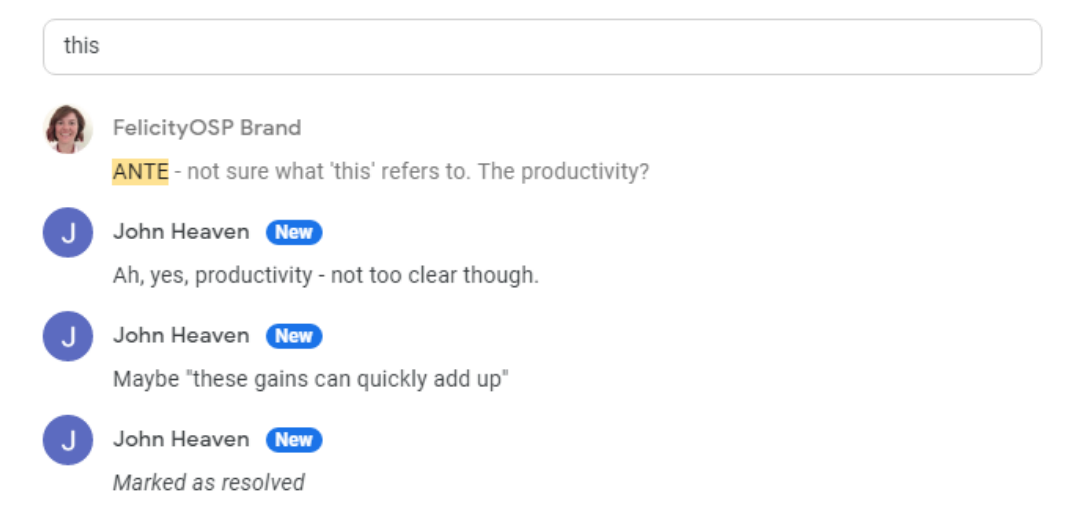Viewport: 1078px width, 512px height.
Task: Click John Heaven's name above "Ah, yes, productivity"
Action: pyautogui.click(x=181, y=232)
